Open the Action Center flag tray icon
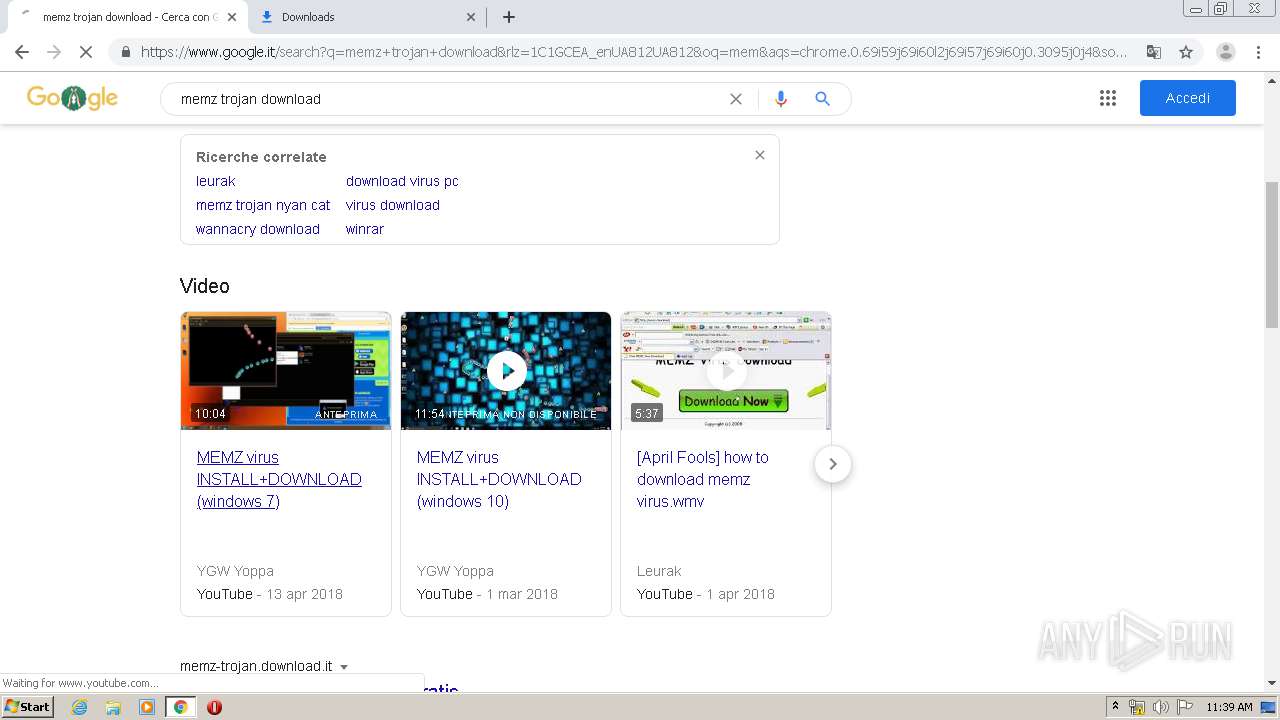1280x720 pixels. pyautogui.click(x=1183, y=707)
